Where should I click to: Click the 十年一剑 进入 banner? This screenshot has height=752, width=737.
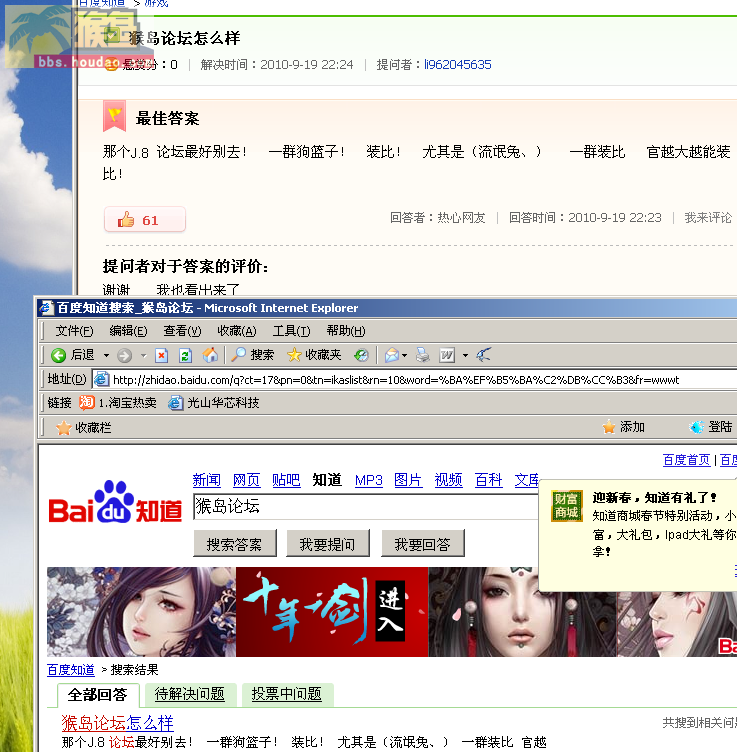click(x=332, y=611)
